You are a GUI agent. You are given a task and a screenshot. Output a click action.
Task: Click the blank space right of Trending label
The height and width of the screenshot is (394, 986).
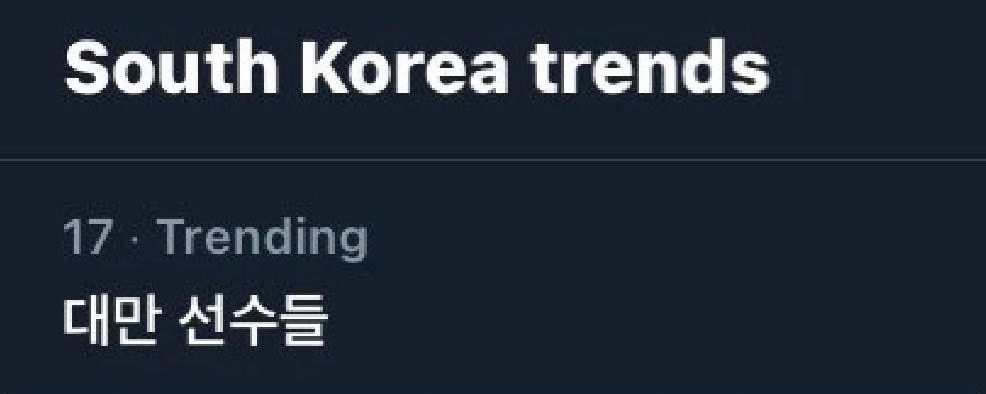click(x=673, y=239)
